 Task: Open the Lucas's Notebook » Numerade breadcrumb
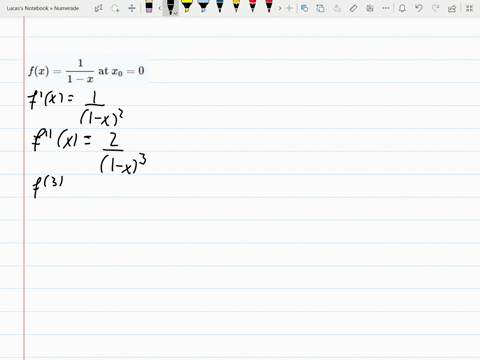43,8
